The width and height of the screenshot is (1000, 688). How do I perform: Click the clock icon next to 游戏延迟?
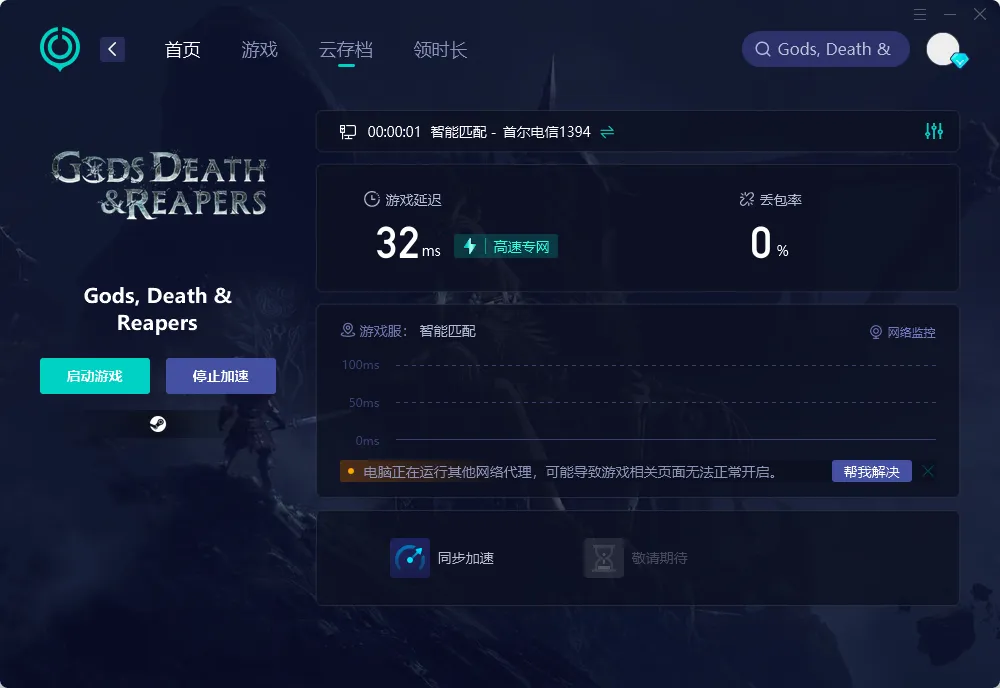point(372,200)
